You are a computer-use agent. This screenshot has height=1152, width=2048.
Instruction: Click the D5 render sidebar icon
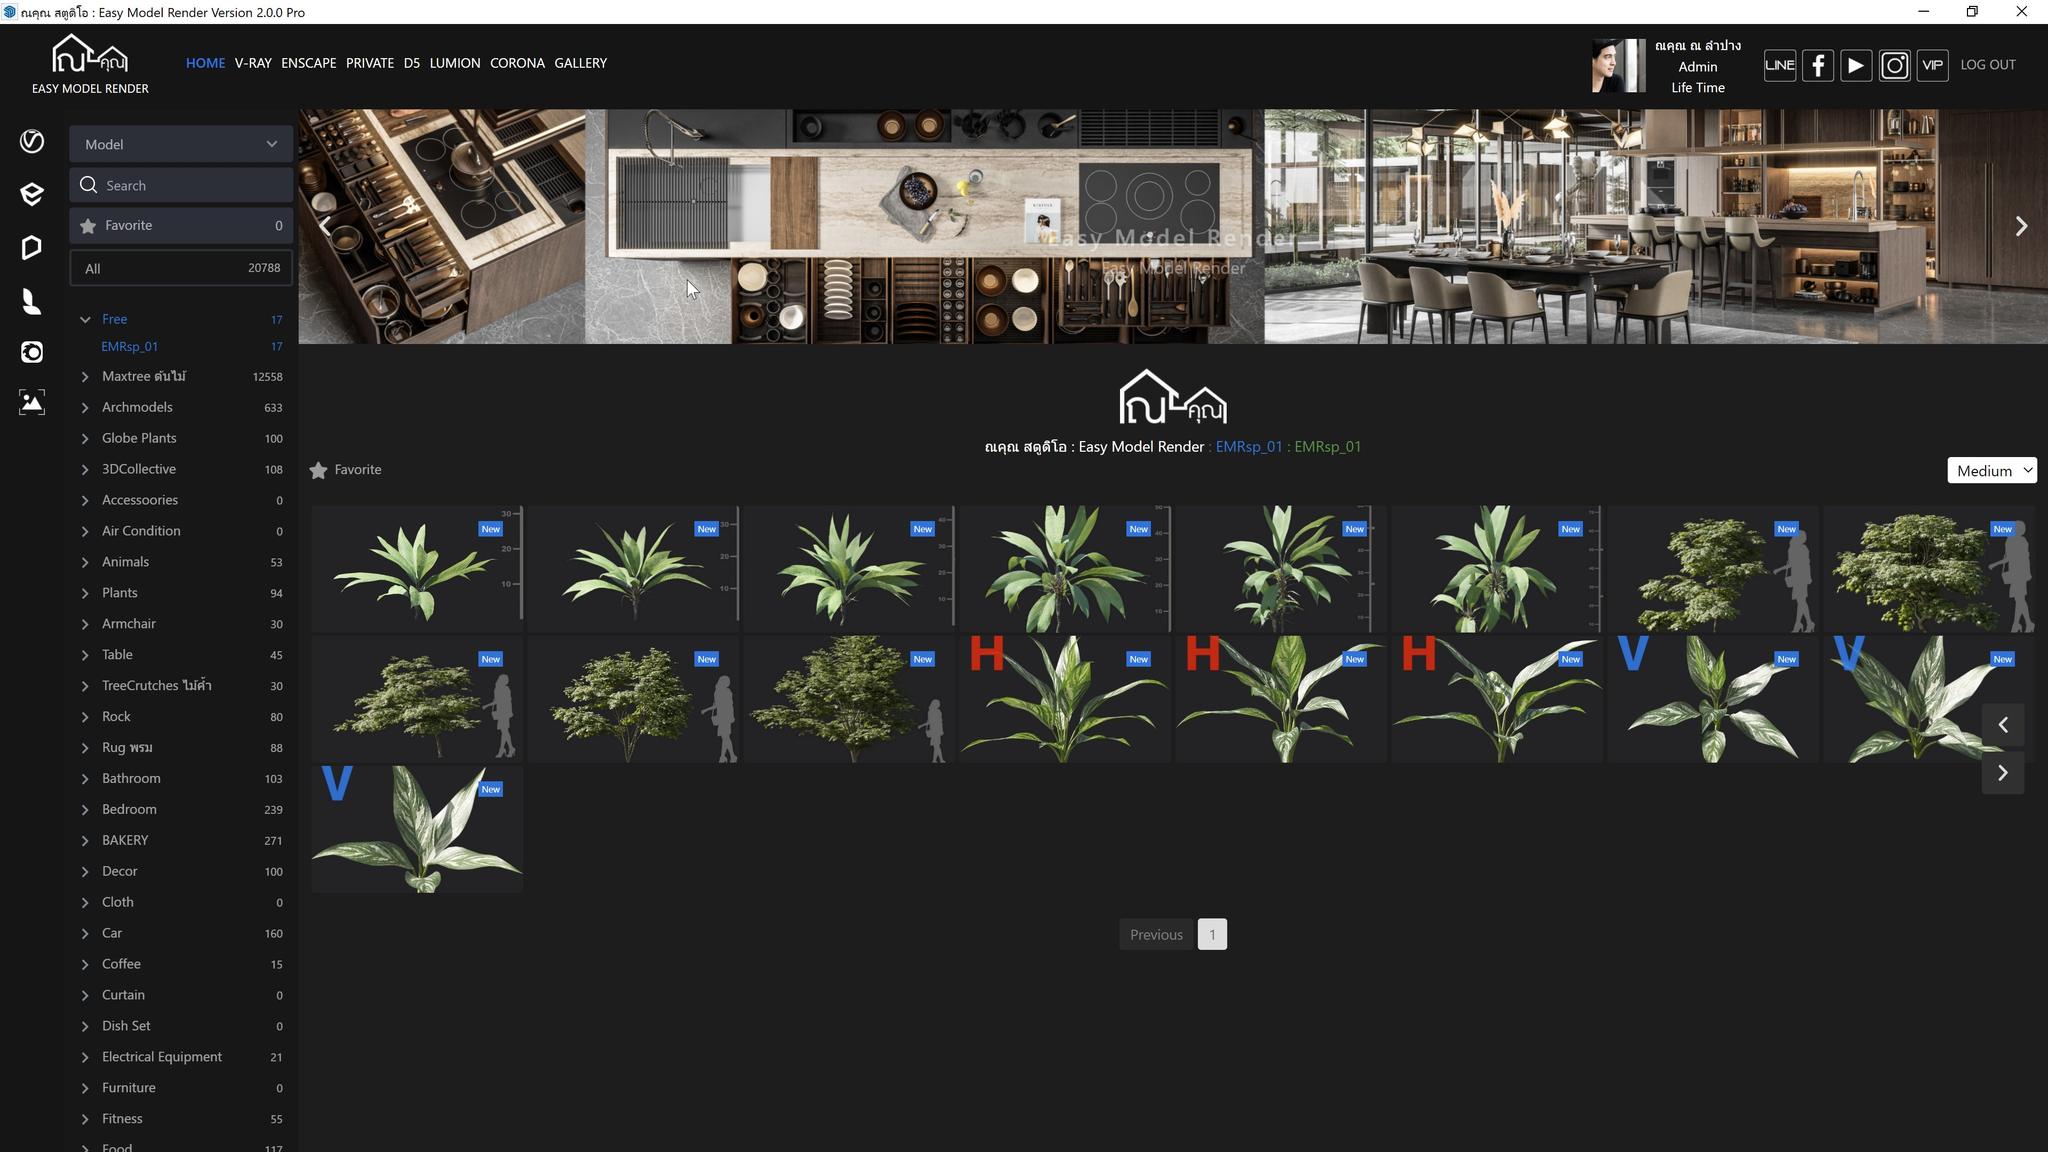pos(32,247)
